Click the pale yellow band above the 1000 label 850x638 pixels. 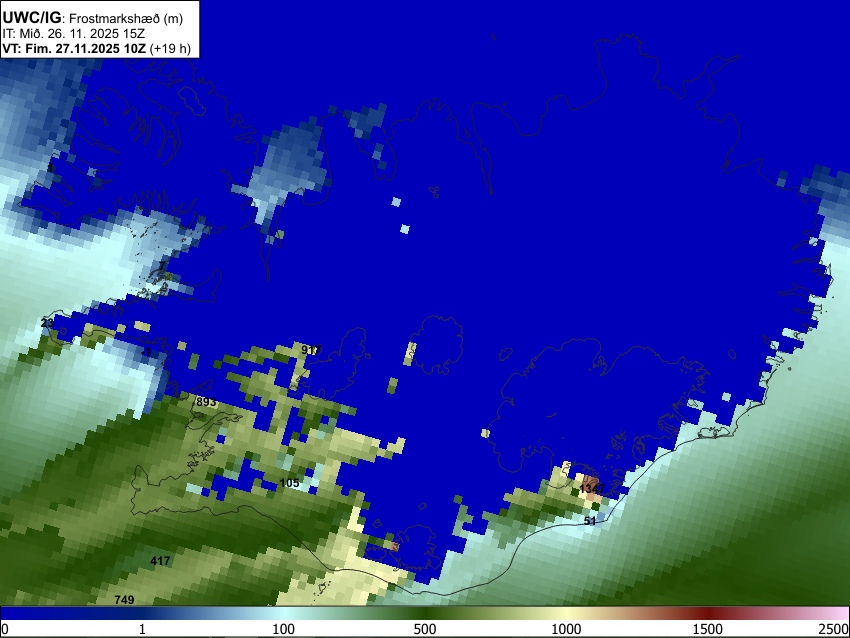[566, 613]
